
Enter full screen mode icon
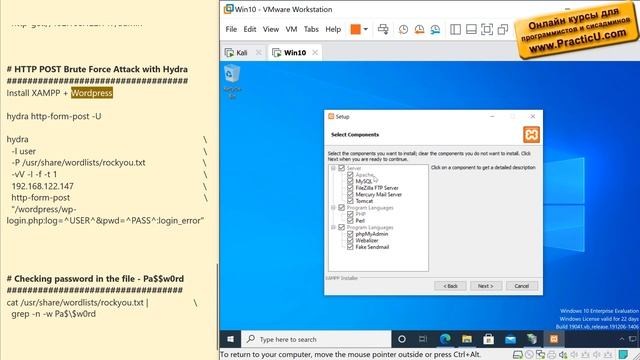pos(487,29)
